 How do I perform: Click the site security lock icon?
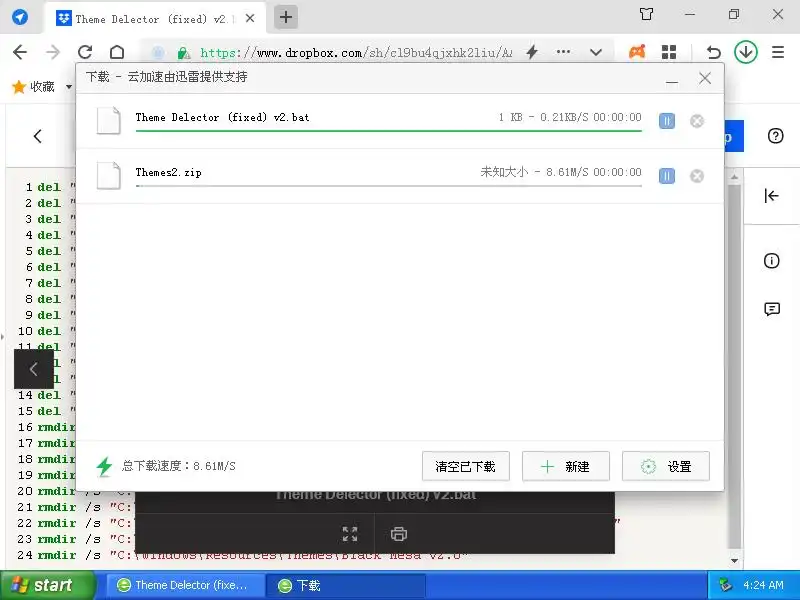pyautogui.click(x=184, y=53)
